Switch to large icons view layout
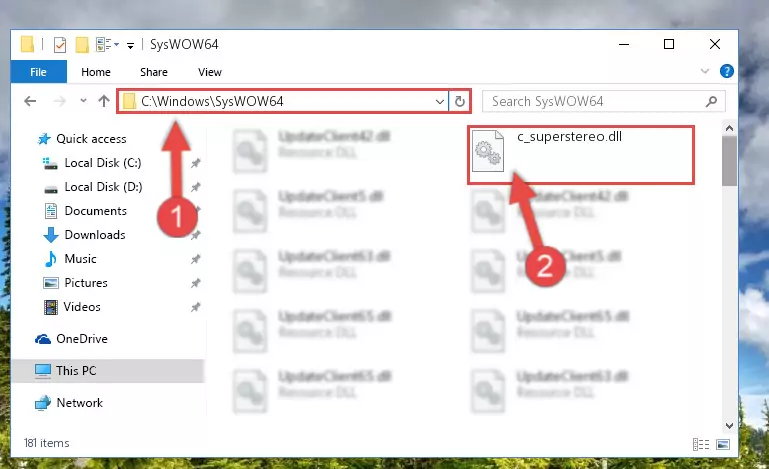 (722, 444)
